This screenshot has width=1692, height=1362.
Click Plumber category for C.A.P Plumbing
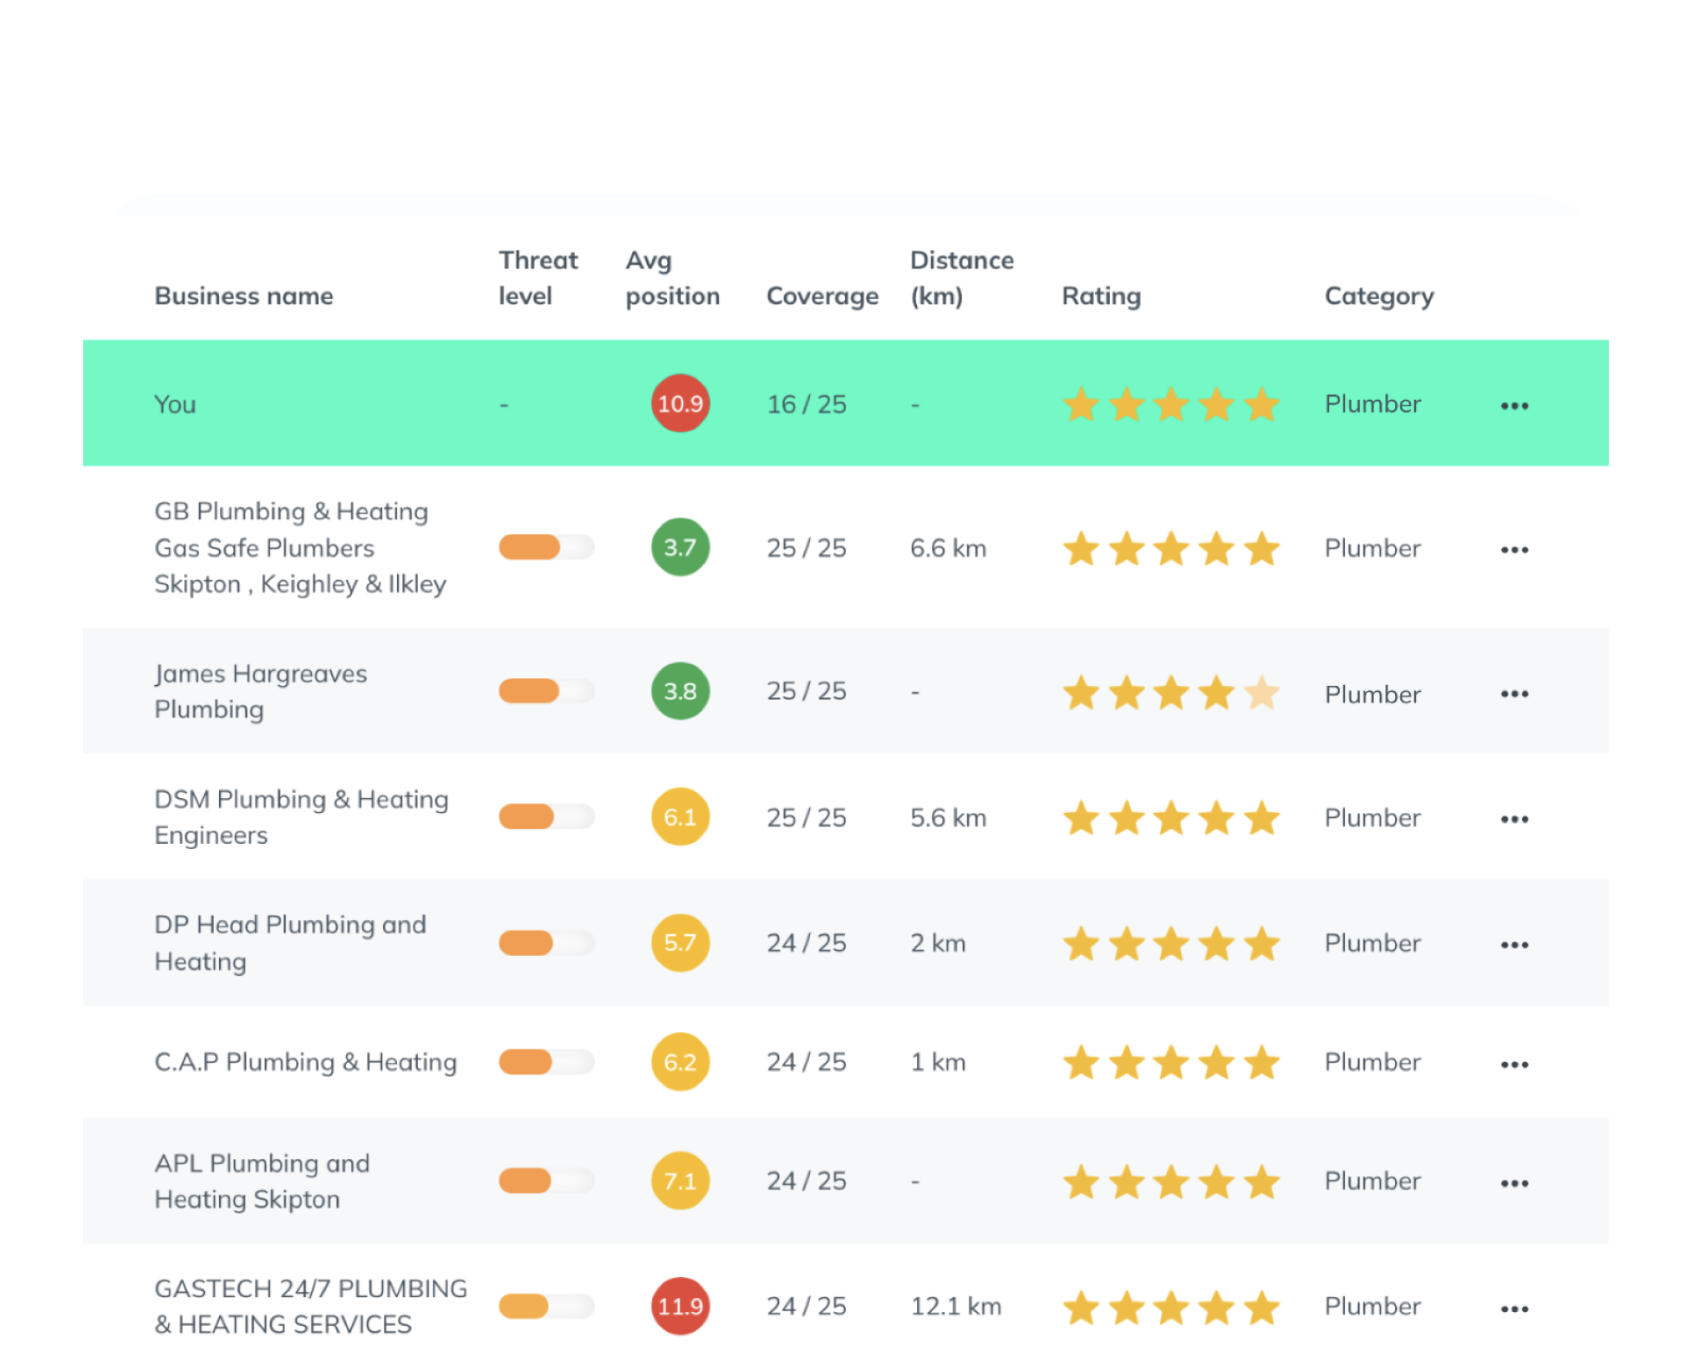pyautogui.click(x=1372, y=1062)
